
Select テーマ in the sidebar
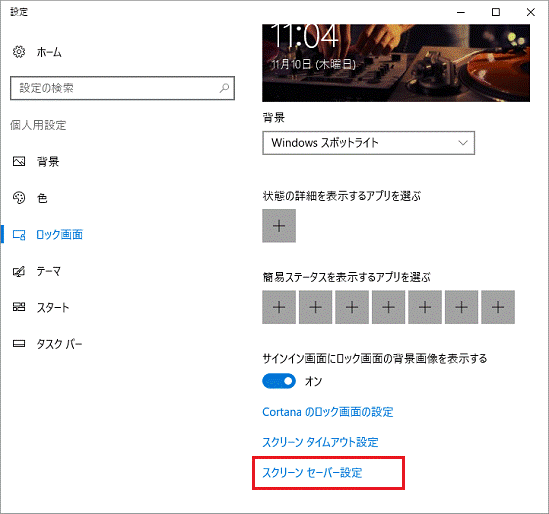tap(49, 271)
